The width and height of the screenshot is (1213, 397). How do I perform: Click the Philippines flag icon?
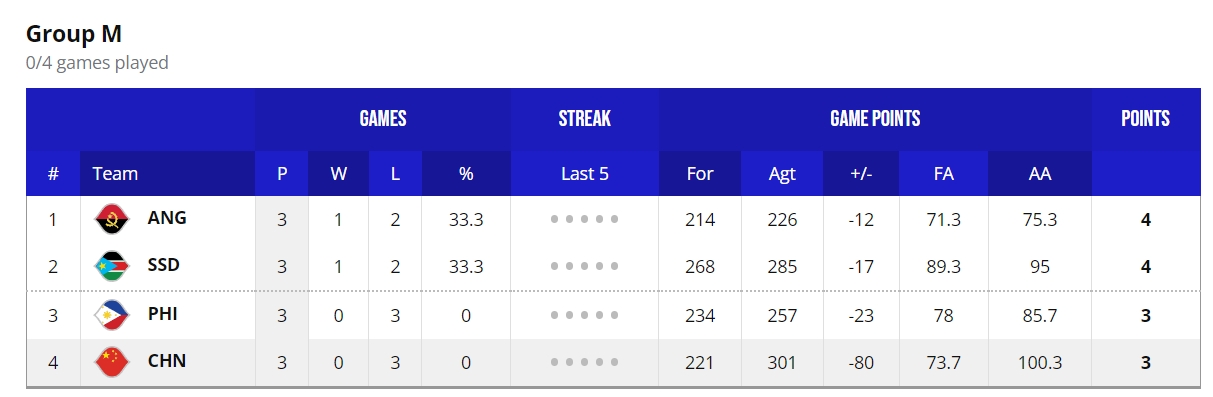click(x=112, y=315)
